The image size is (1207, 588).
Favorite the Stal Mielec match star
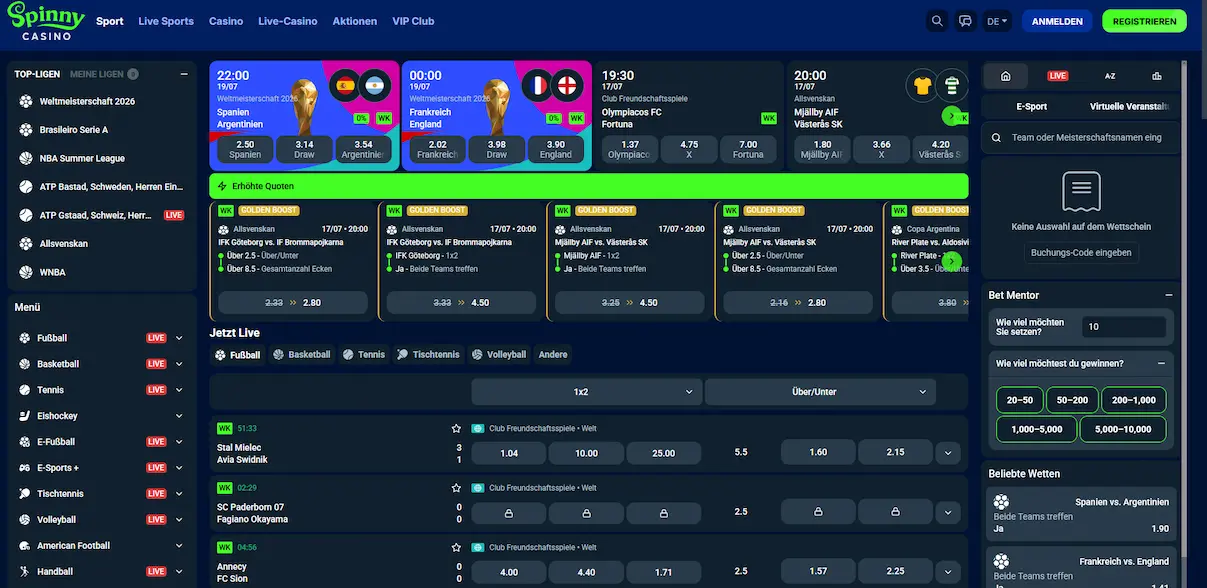456,428
